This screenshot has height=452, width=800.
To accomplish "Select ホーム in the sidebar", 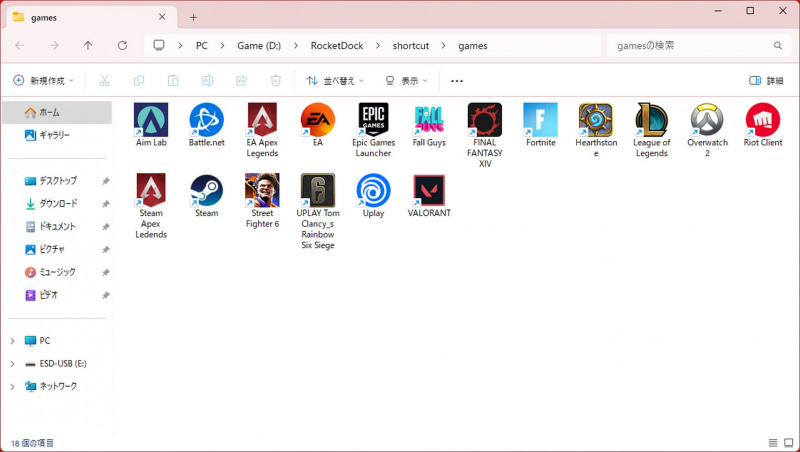I will point(57,112).
